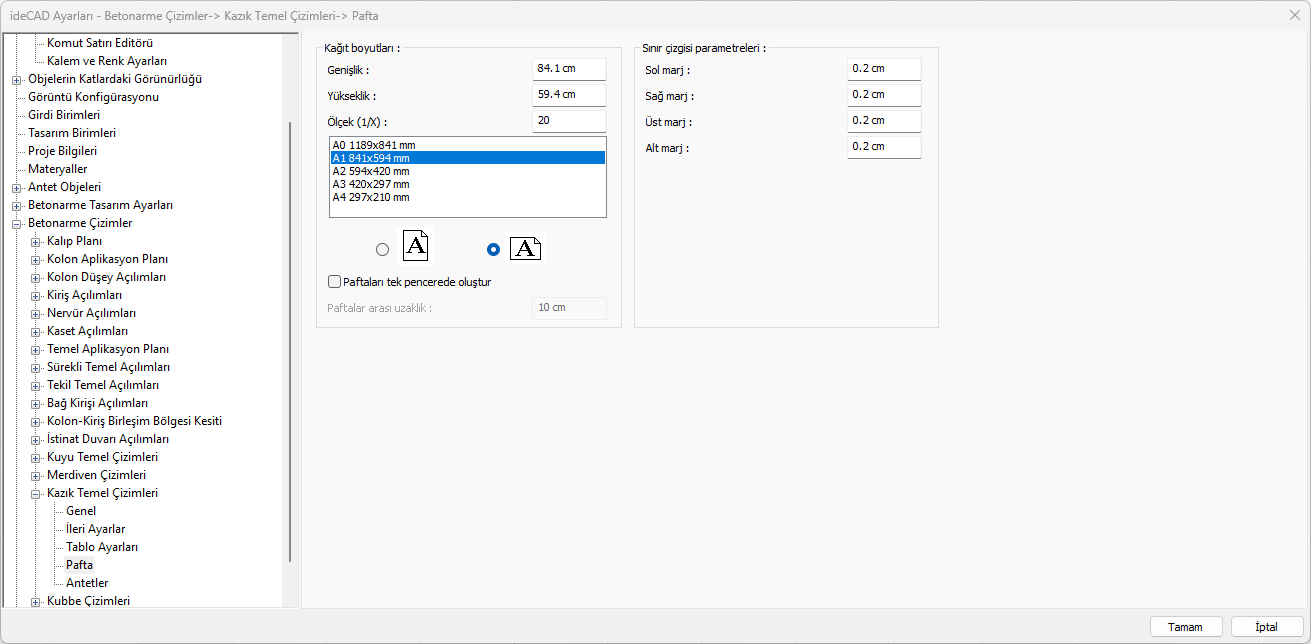
Task: Click the Genişlik width input field
Action: point(569,69)
